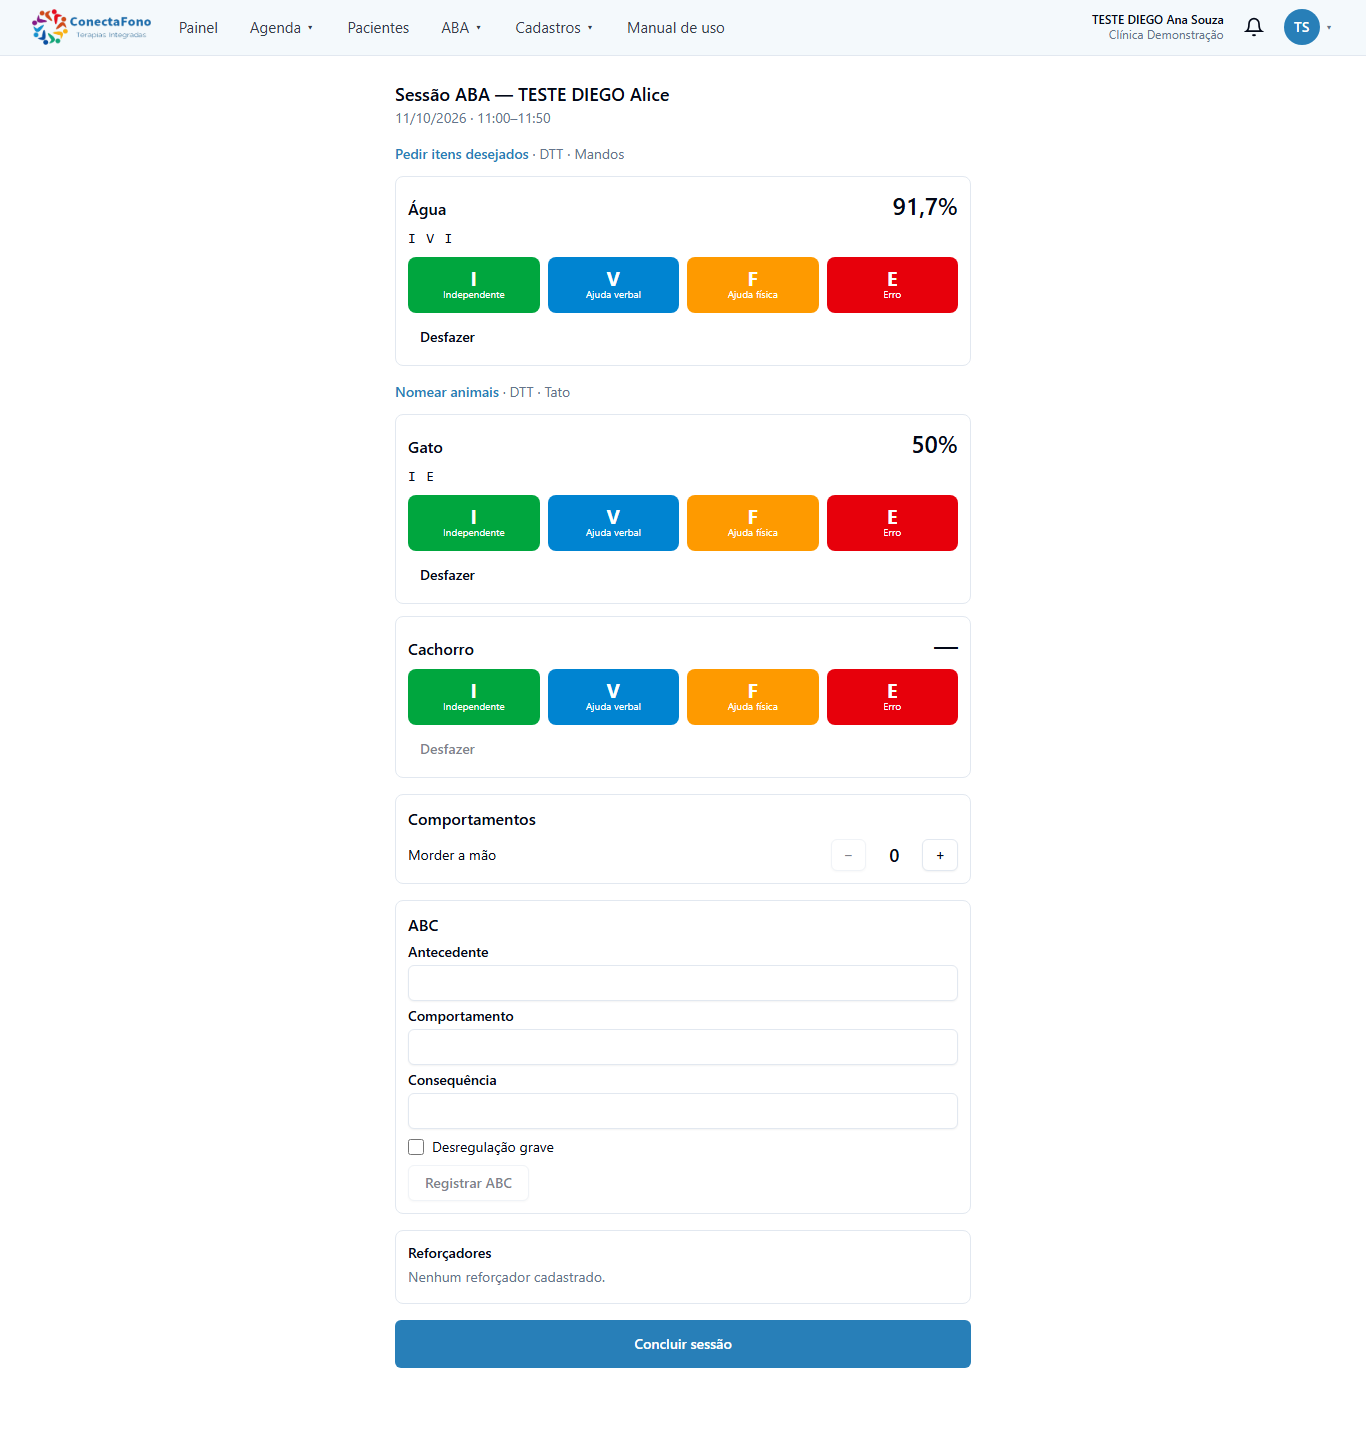Open Pedir itens desejados program link
This screenshot has width=1366, height=1432.
click(x=462, y=154)
